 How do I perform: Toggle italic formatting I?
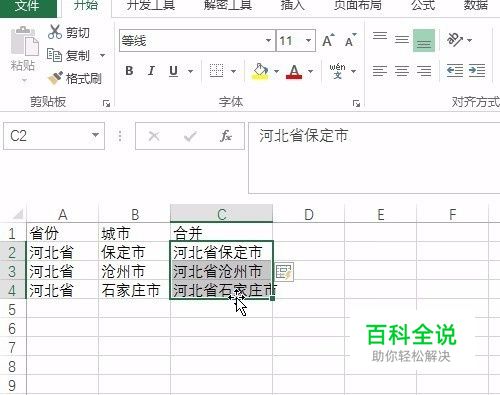[x=151, y=71]
